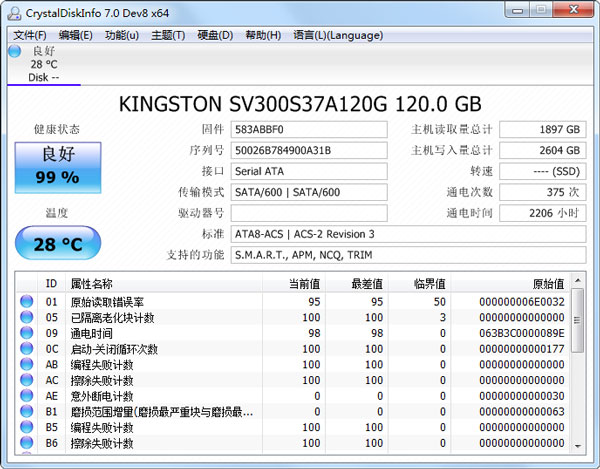600x469 pixels.
Task: Click the status icon for attribute 0C
Action: 26,348
